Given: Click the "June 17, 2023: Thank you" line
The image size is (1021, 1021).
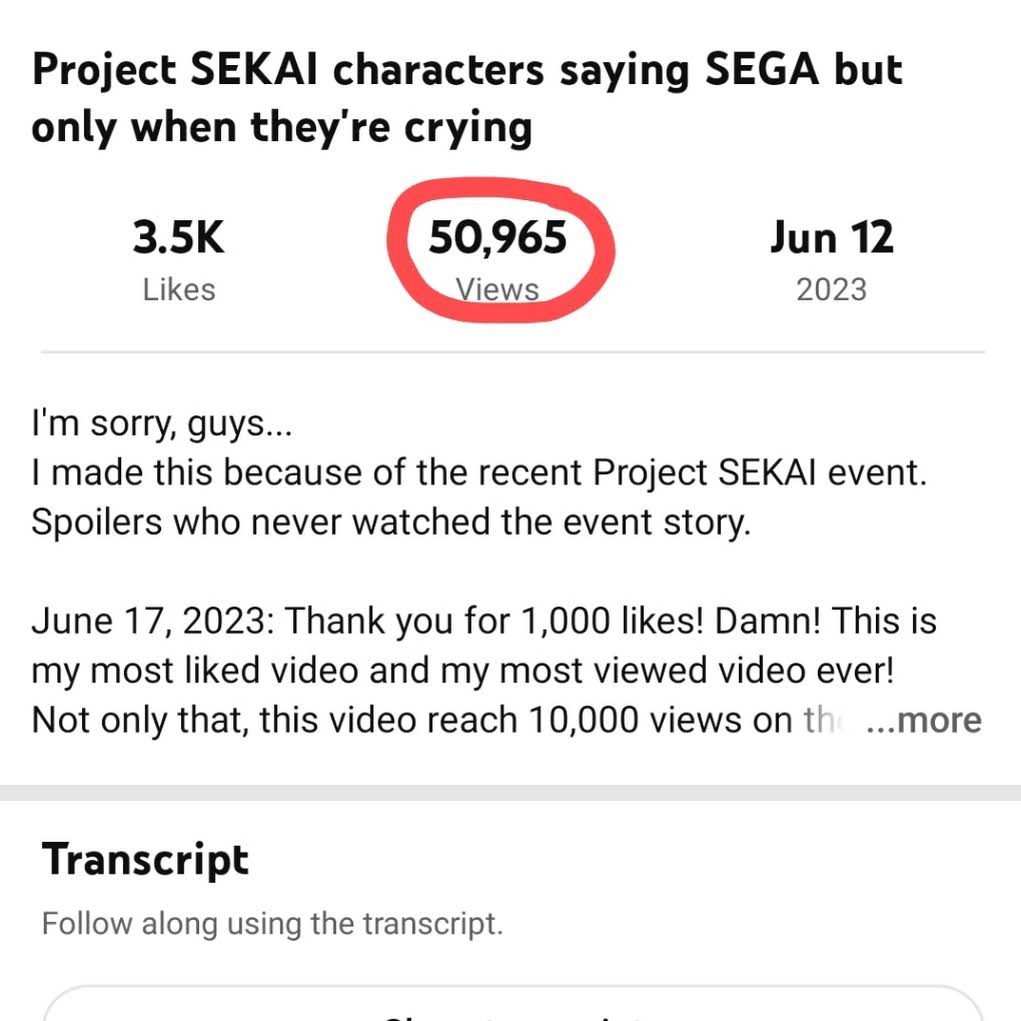Looking at the screenshot, I should [484, 621].
